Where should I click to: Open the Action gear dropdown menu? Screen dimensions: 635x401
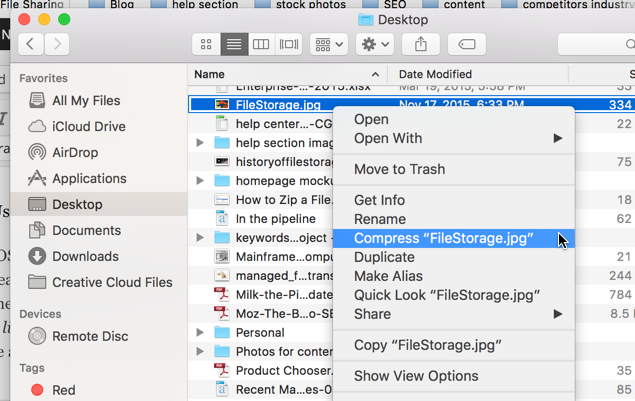pos(376,44)
